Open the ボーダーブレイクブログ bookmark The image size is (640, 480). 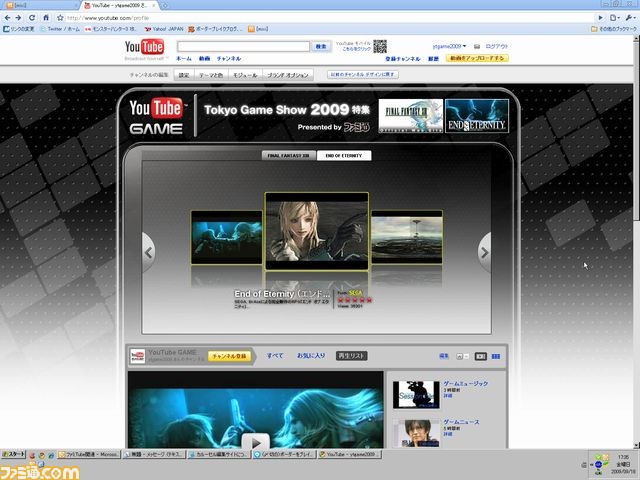click(215, 29)
